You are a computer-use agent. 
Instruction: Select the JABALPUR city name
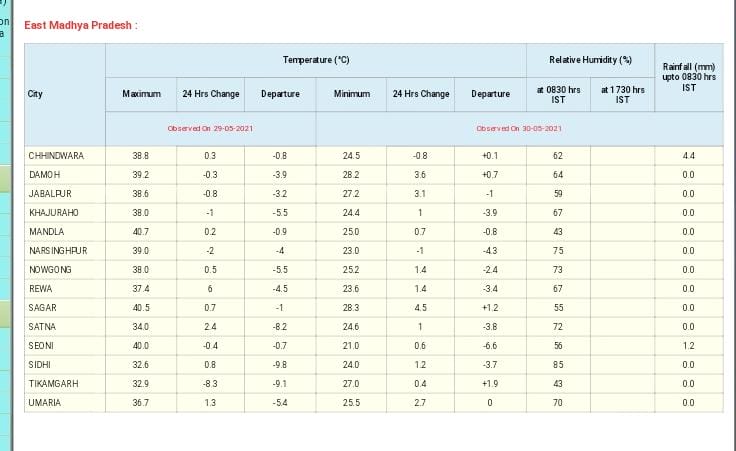[50, 194]
